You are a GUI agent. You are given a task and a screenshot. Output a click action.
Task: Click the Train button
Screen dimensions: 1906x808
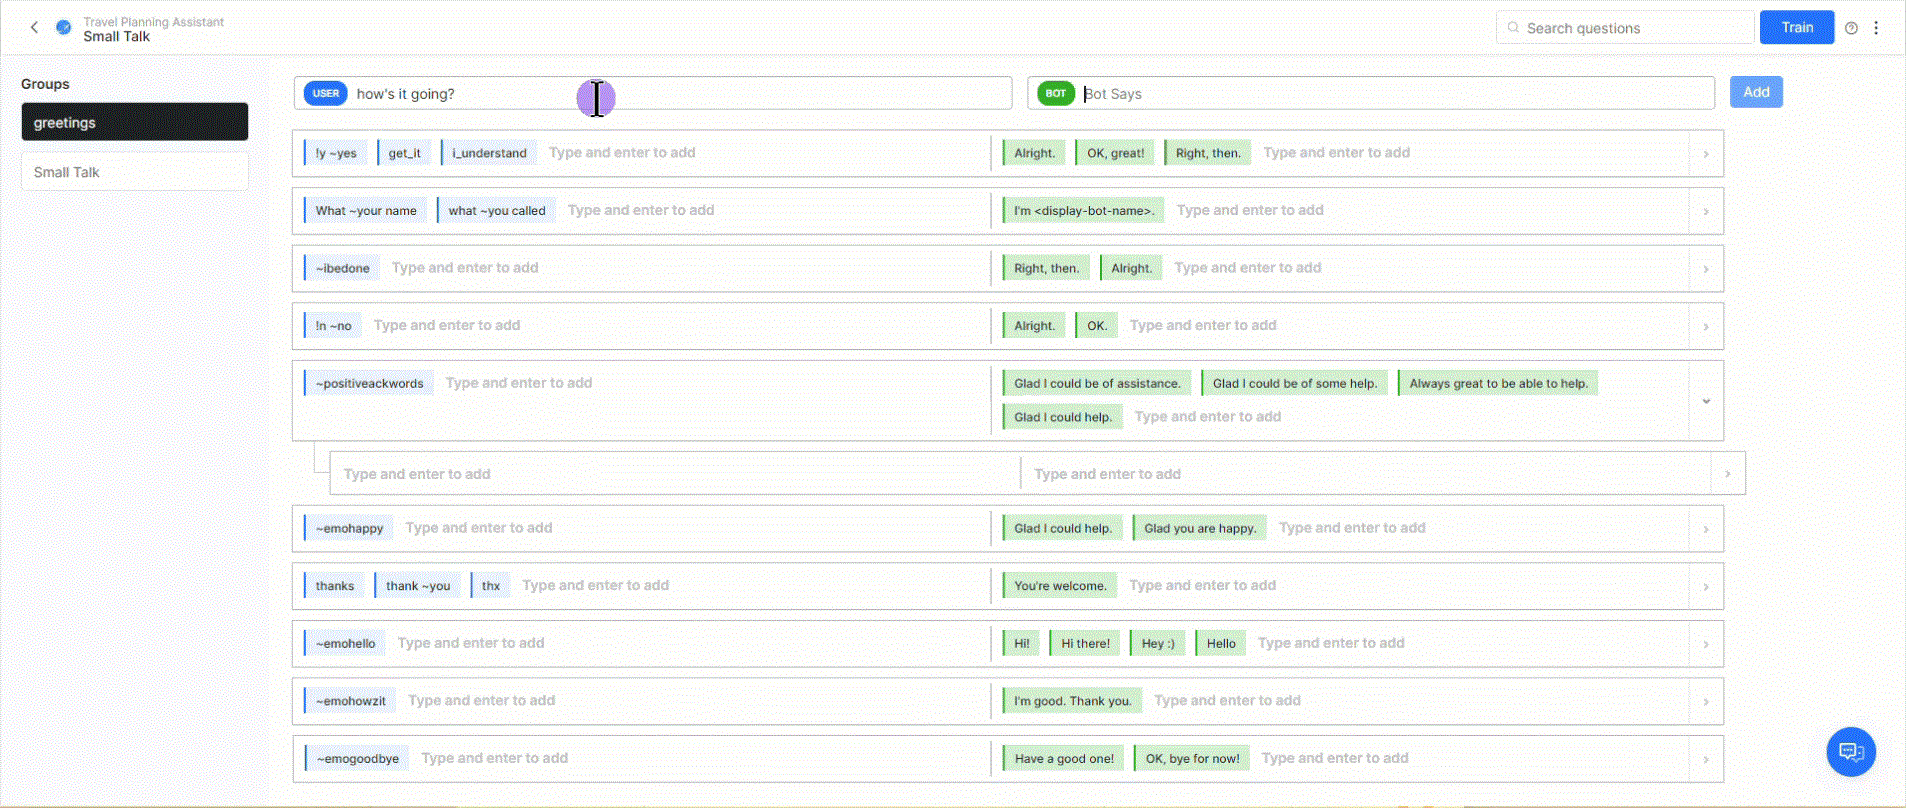coord(1796,28)
